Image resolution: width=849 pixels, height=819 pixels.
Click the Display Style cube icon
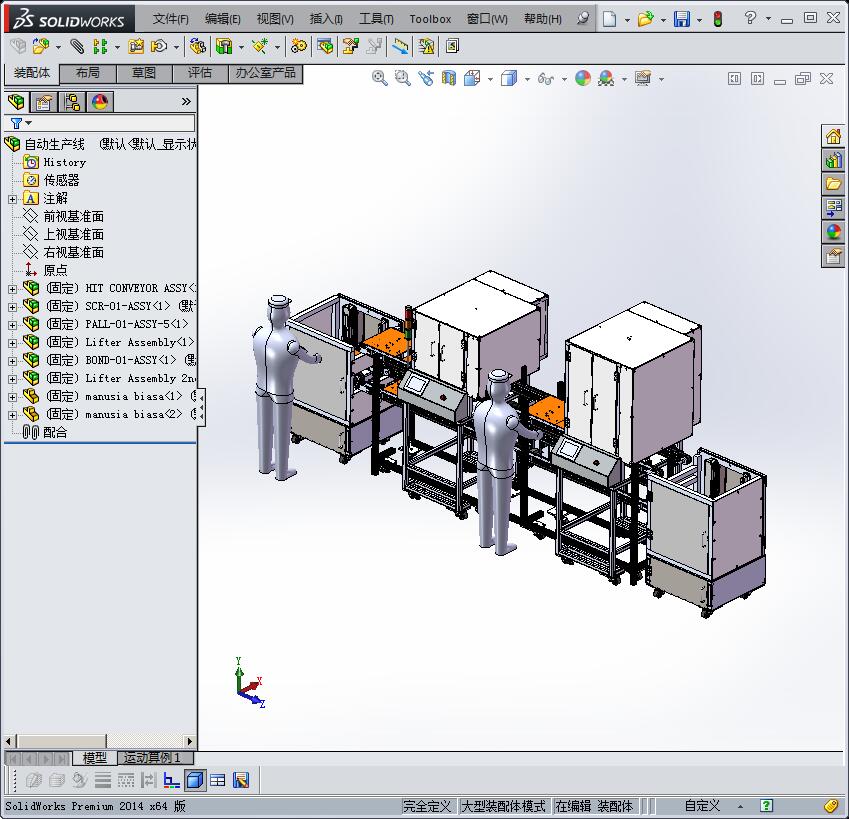click(508, 78)
